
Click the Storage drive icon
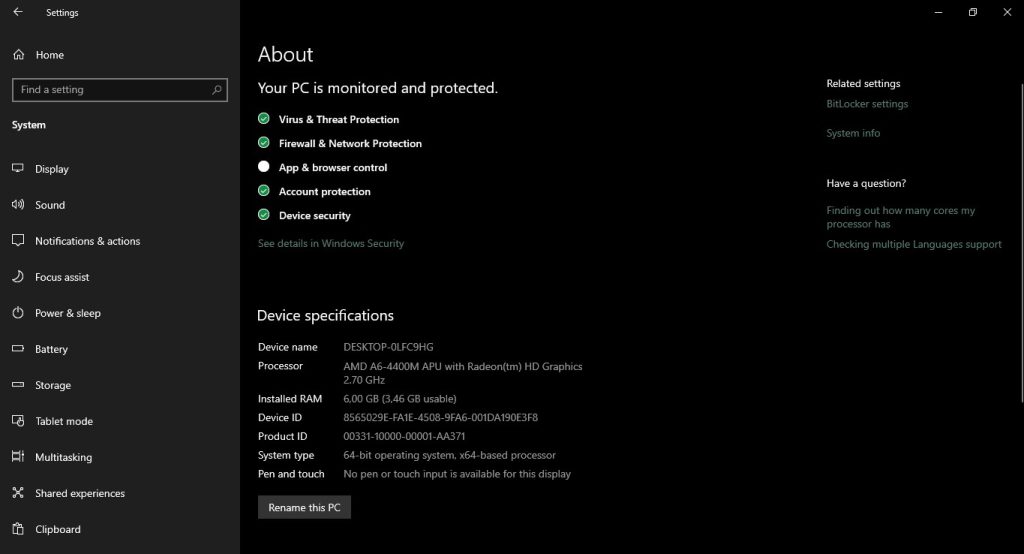(x=18, y=385)
